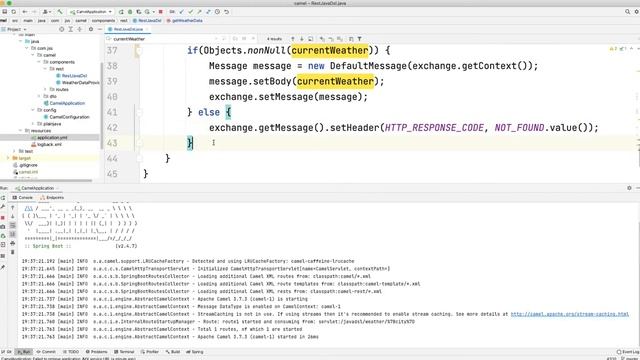Screen dimensions: 640x360
Task: Click the currentWeather search field
Action: point(161,39)
